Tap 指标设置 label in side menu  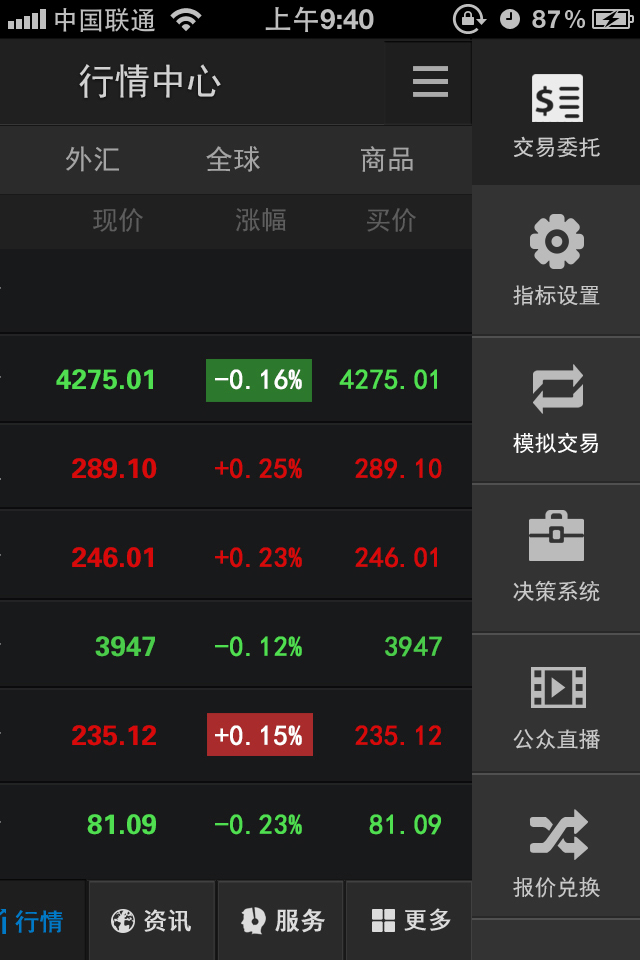pos(557,296)
